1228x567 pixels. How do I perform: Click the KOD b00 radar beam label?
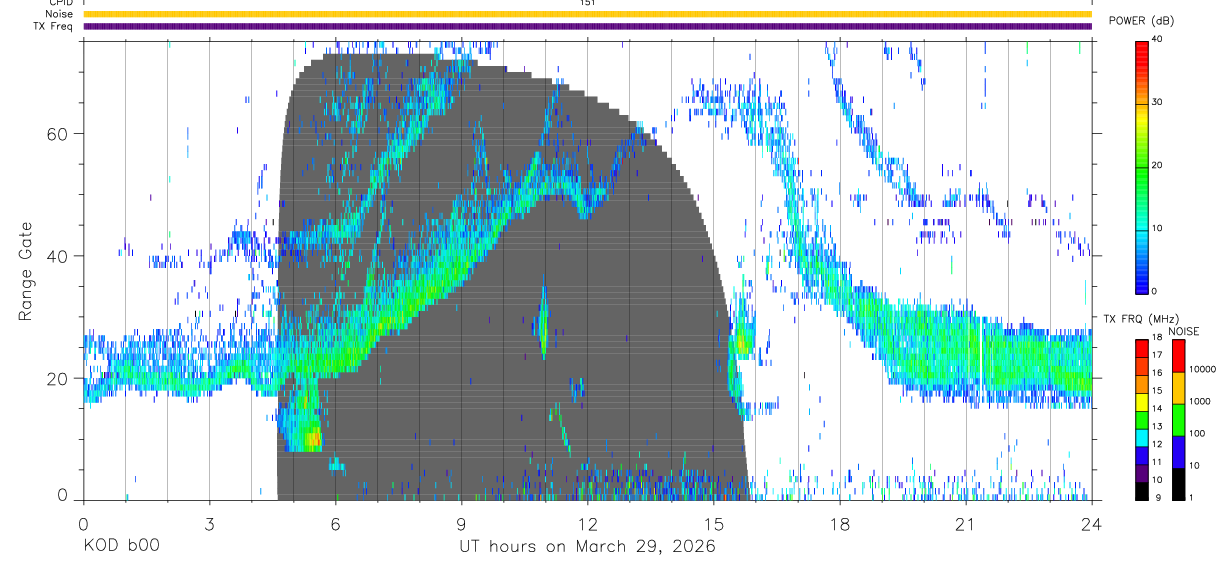[121, 547]
